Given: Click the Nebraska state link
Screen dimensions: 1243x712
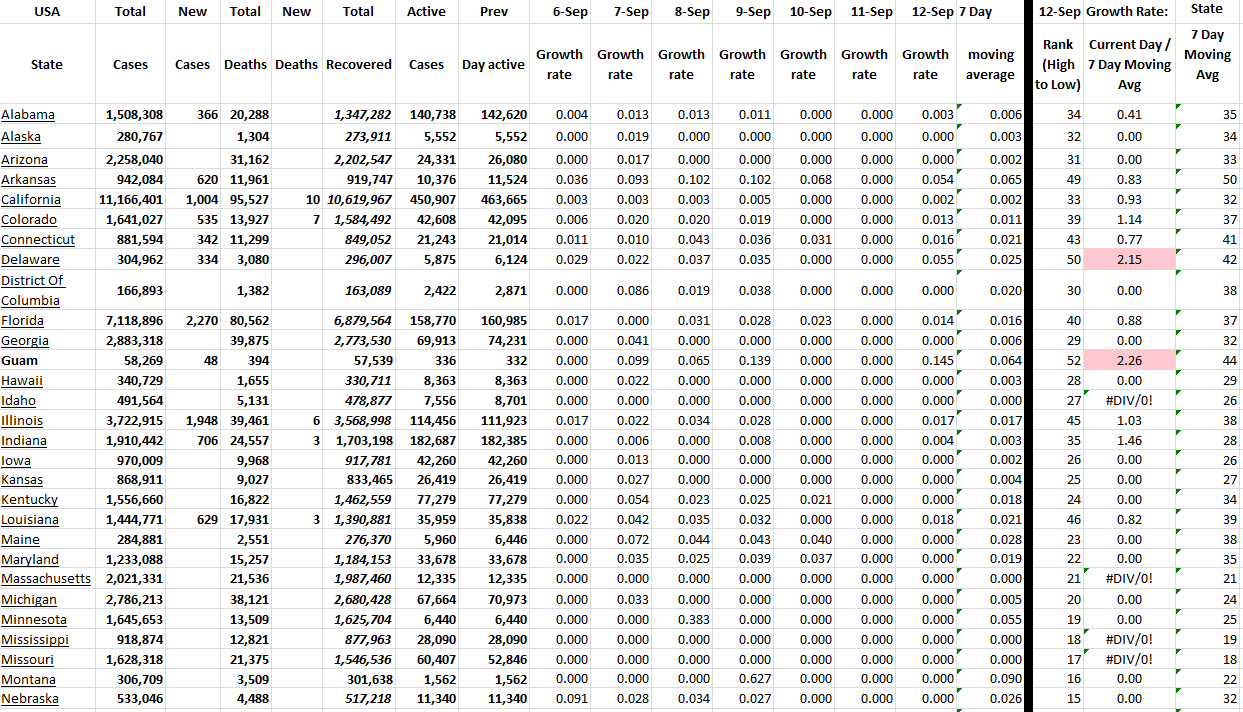Looking at the screenshot, I should click(30, 699).
